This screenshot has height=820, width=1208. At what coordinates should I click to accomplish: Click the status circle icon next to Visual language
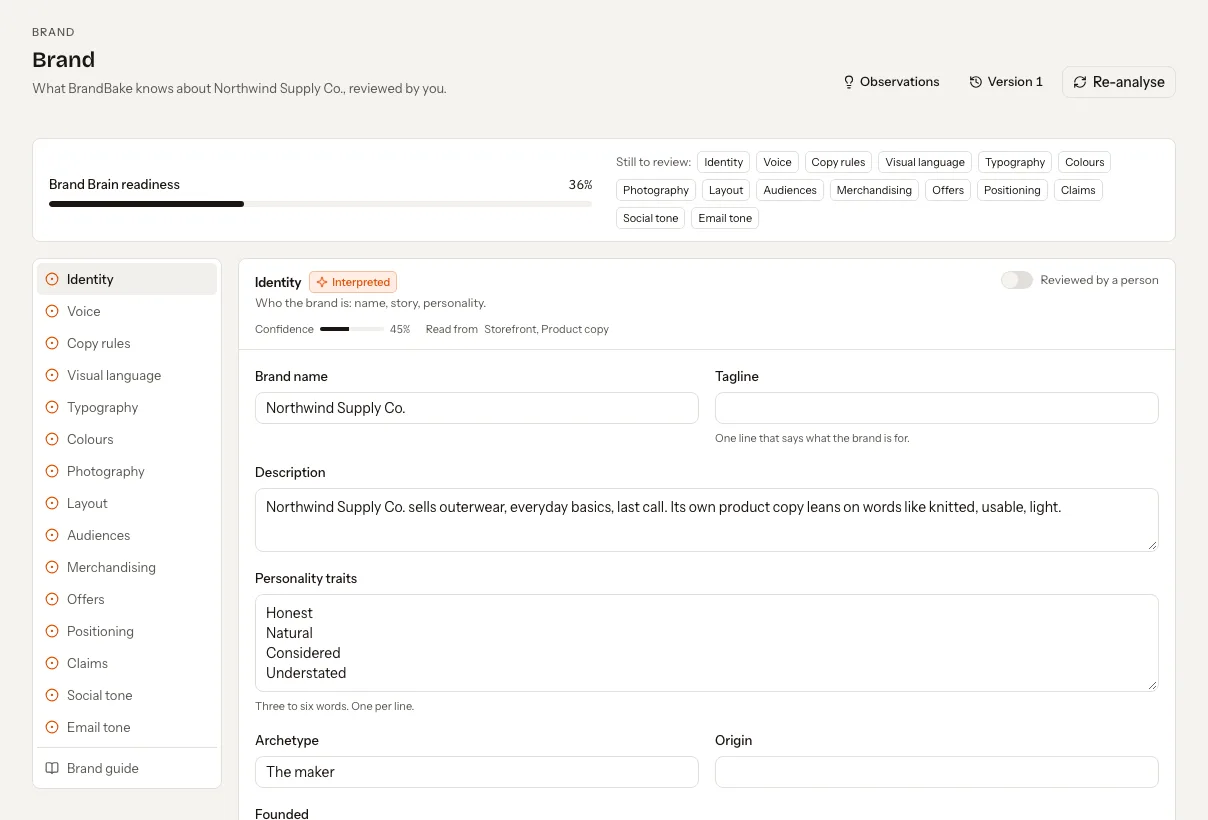pos(52,375)
